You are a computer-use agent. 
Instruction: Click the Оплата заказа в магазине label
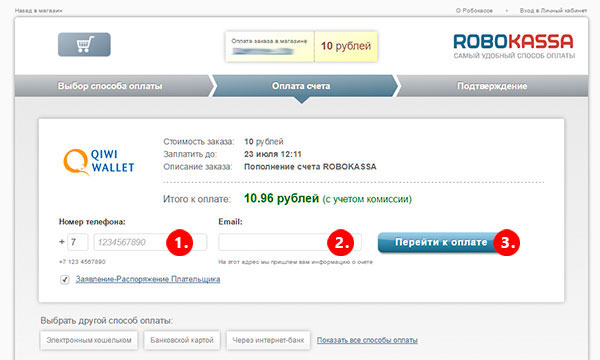269,41
